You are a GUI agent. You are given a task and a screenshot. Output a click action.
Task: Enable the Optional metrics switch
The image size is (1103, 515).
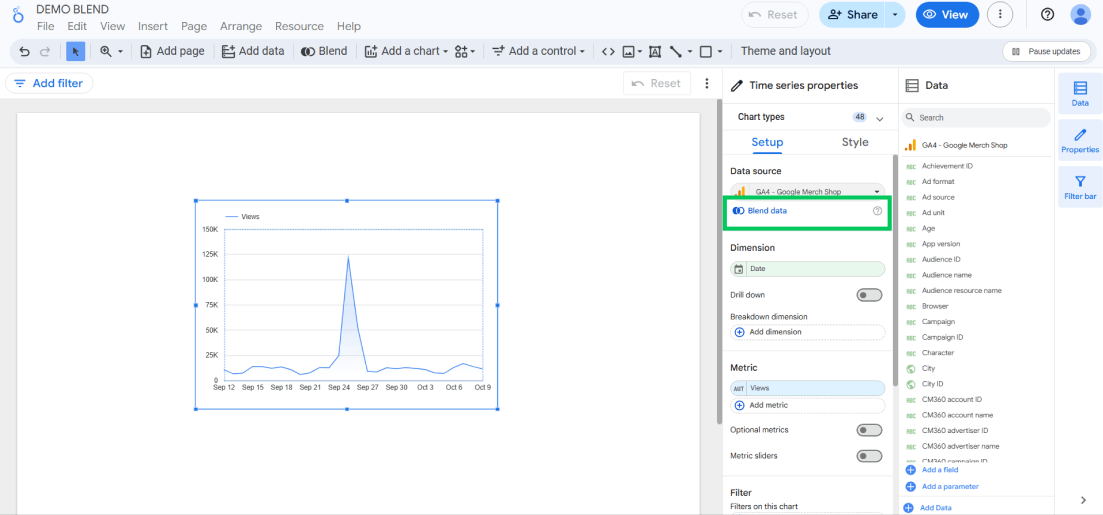(869, 430)
